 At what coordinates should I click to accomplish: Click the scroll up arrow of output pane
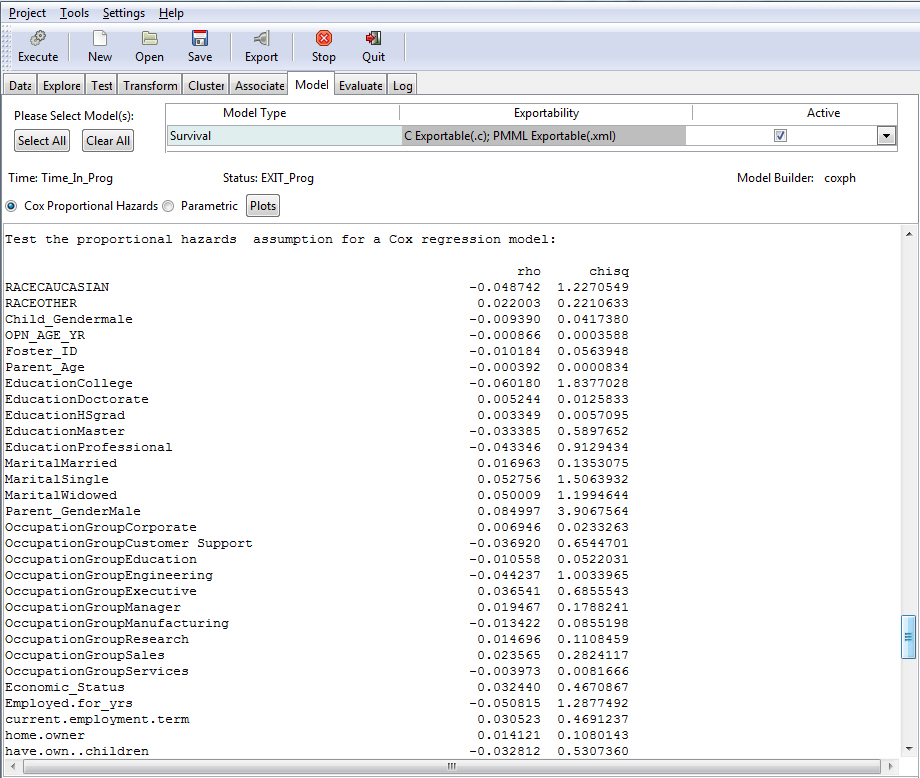click(909, 234)
